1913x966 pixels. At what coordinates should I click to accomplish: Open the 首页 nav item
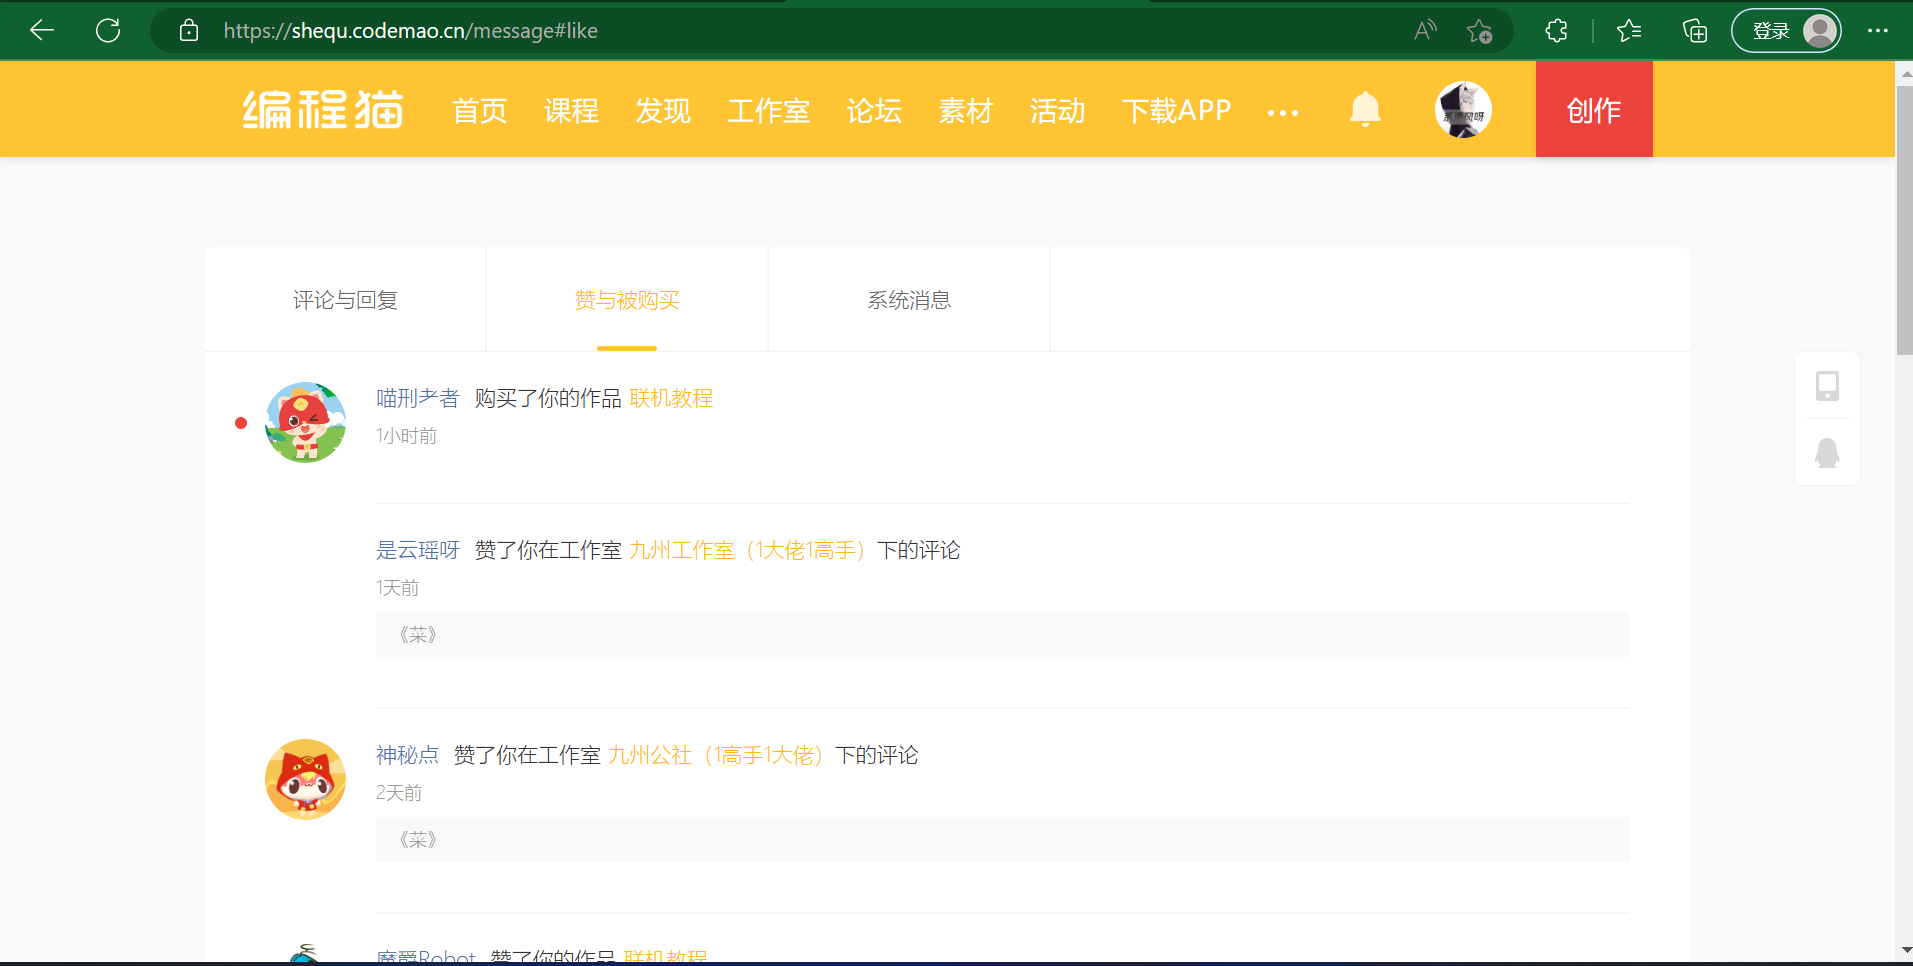click(x=480, y=110)
